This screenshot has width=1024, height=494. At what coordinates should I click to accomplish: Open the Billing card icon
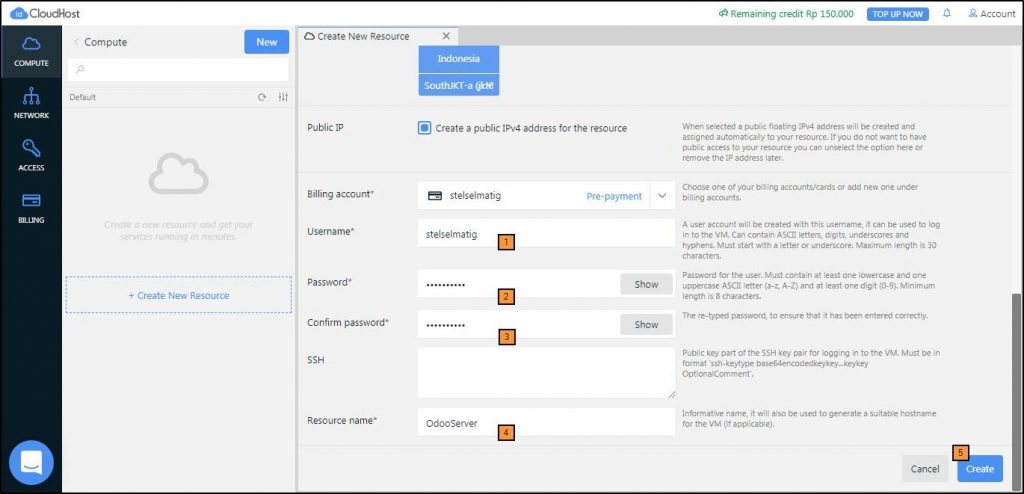(x=31, y=205)
